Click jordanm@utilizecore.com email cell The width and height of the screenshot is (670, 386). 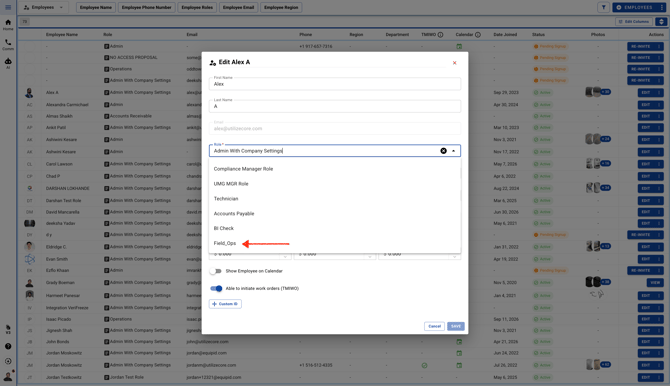tap(211, 365)
